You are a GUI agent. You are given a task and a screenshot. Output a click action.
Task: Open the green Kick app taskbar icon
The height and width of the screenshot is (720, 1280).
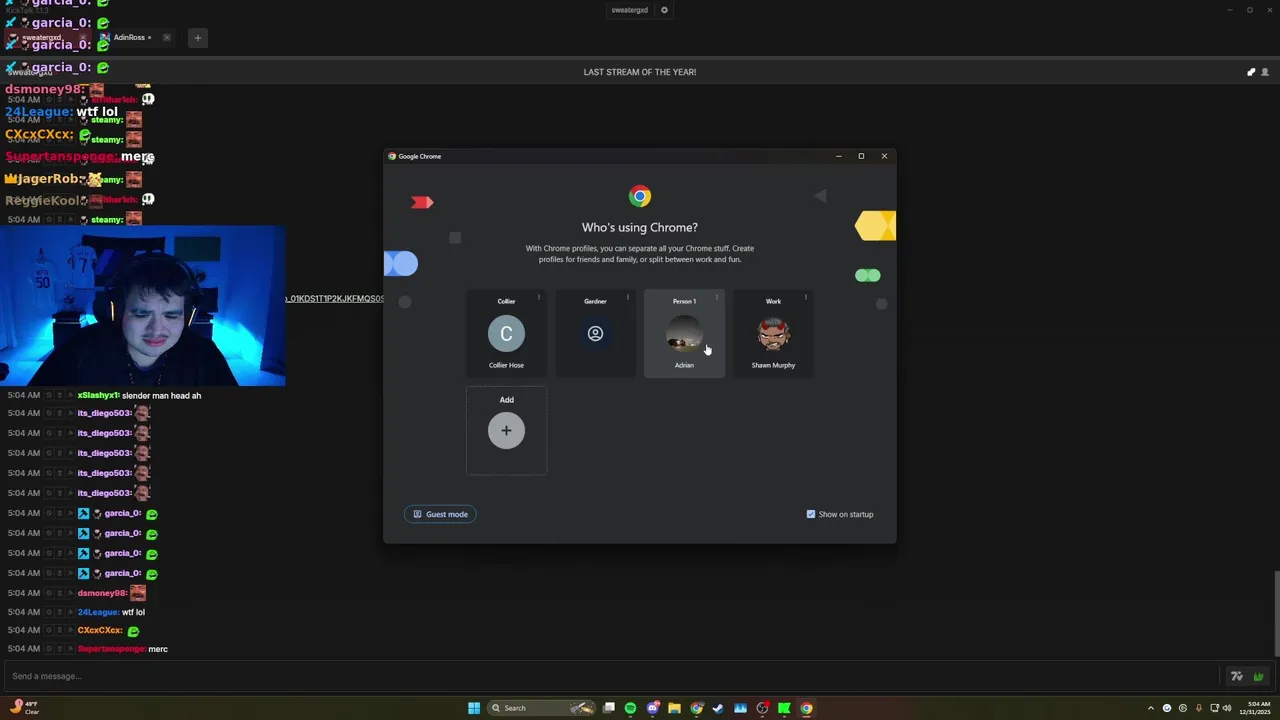(784, 708)
